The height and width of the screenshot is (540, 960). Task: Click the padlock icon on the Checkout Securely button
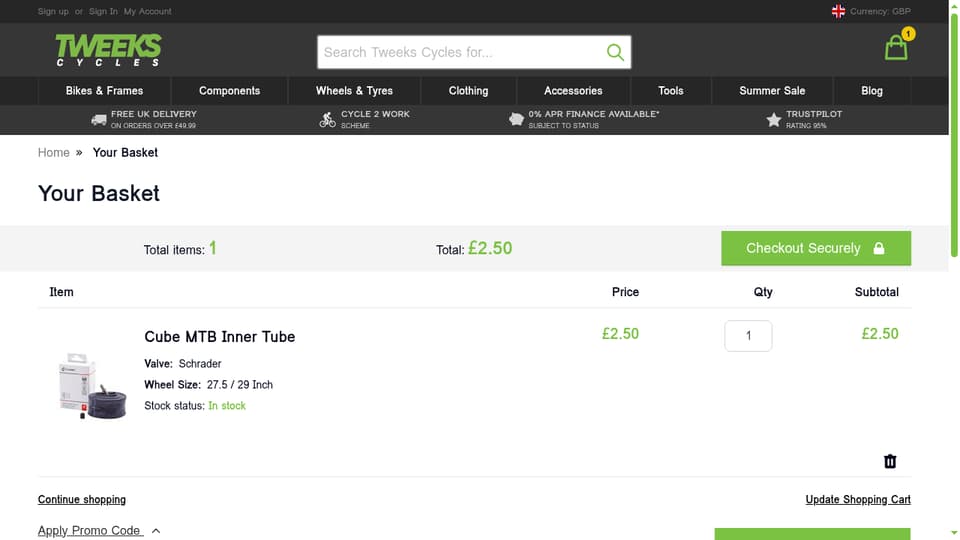[x=879, y=248]
